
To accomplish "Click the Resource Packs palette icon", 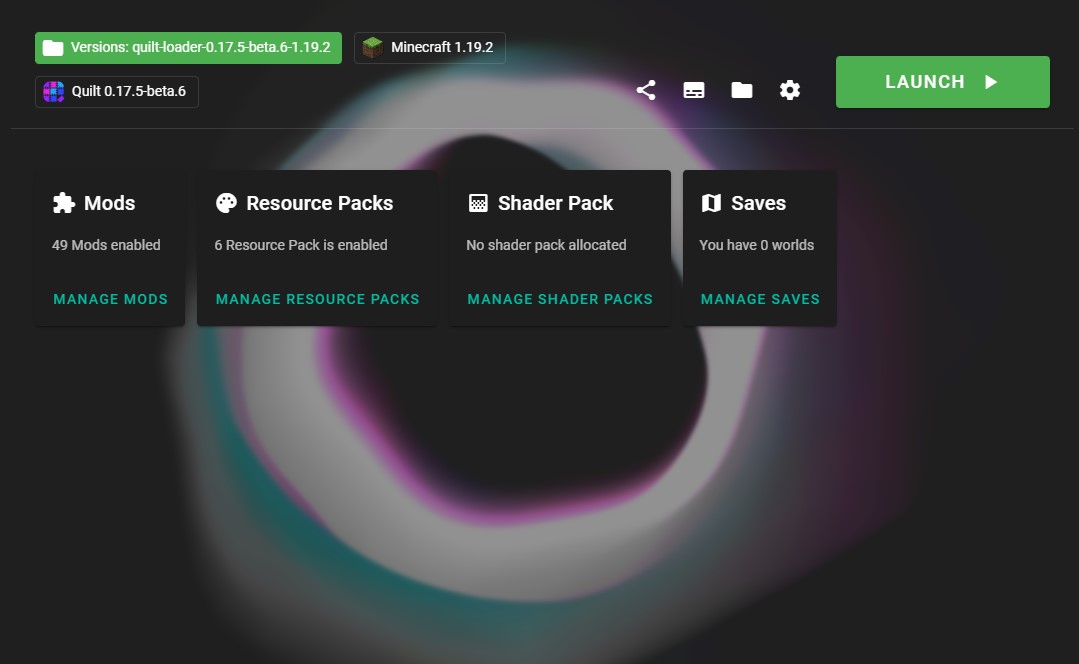I will (x=226, y=203).
